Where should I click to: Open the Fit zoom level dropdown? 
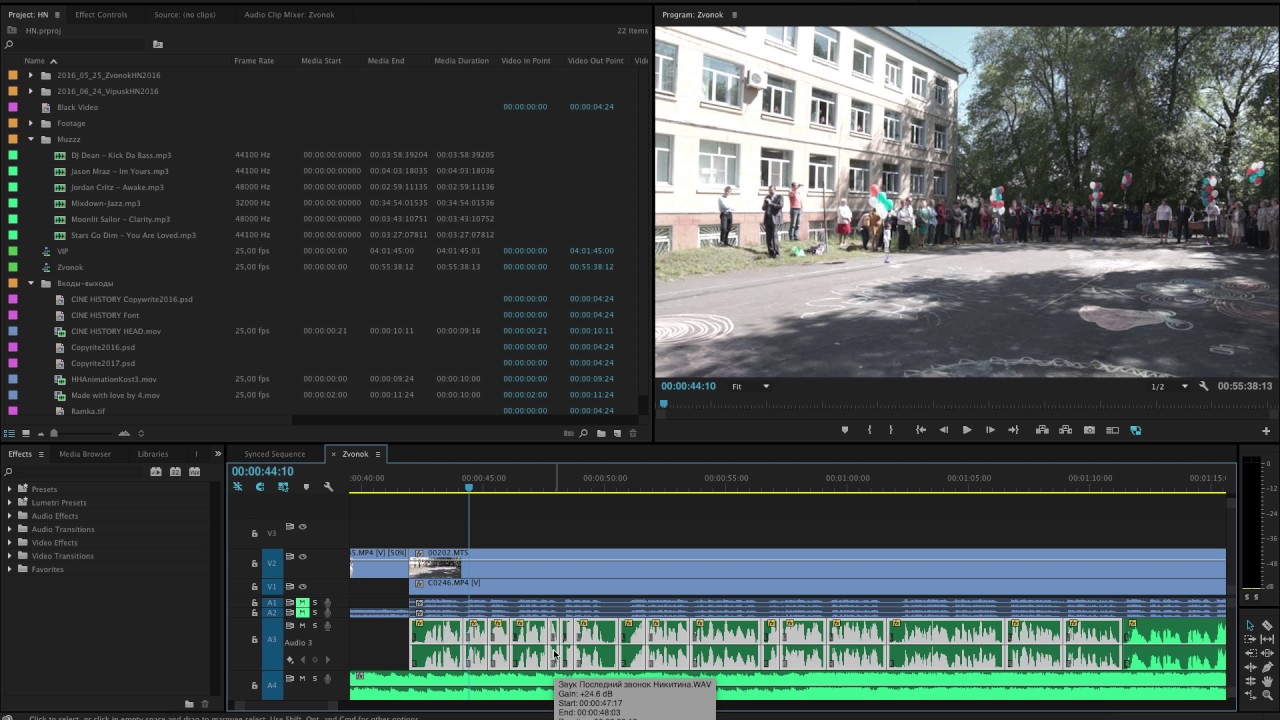[751, 386]
